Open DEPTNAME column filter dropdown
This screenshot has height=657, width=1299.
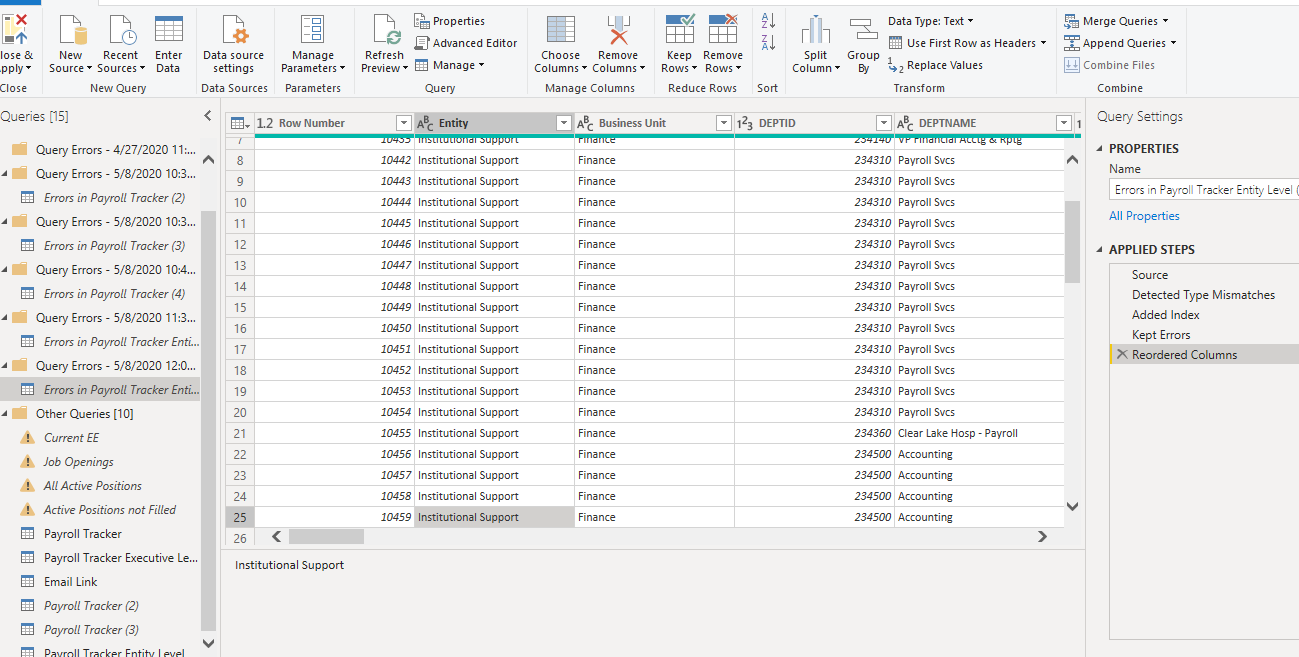[x=1063, y=123]
